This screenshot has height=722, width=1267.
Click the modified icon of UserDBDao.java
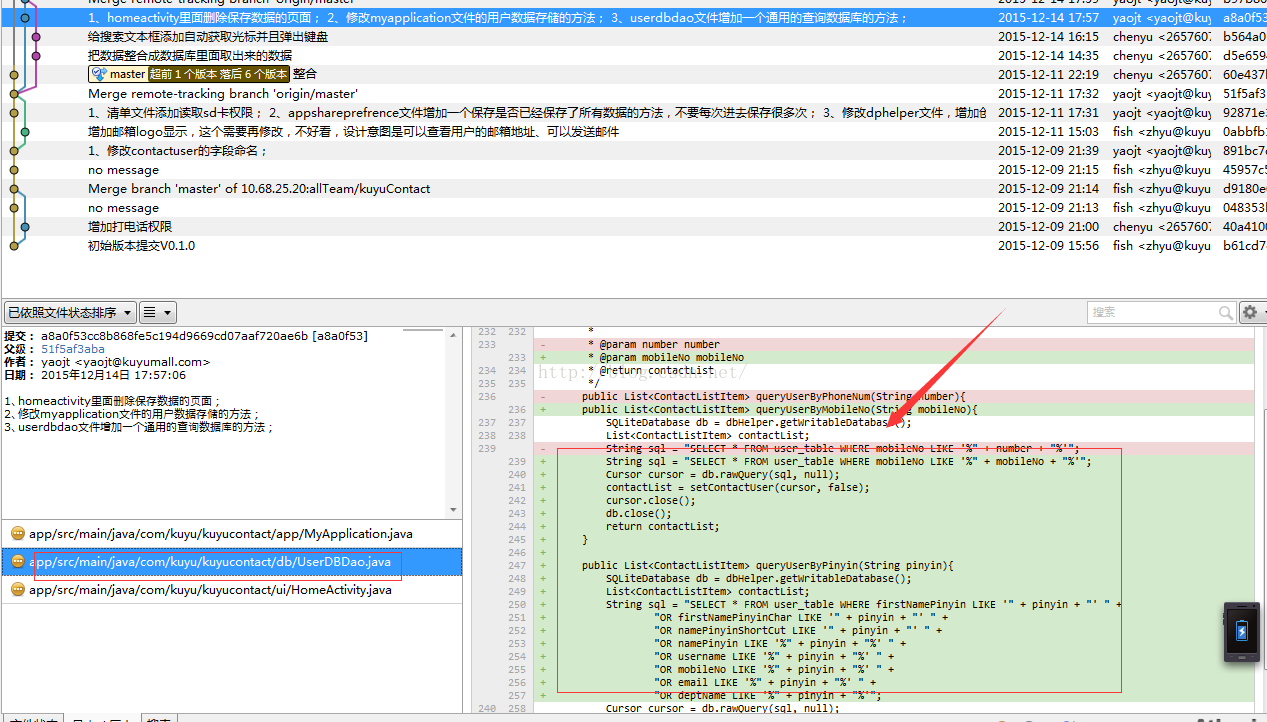point(17,562)
